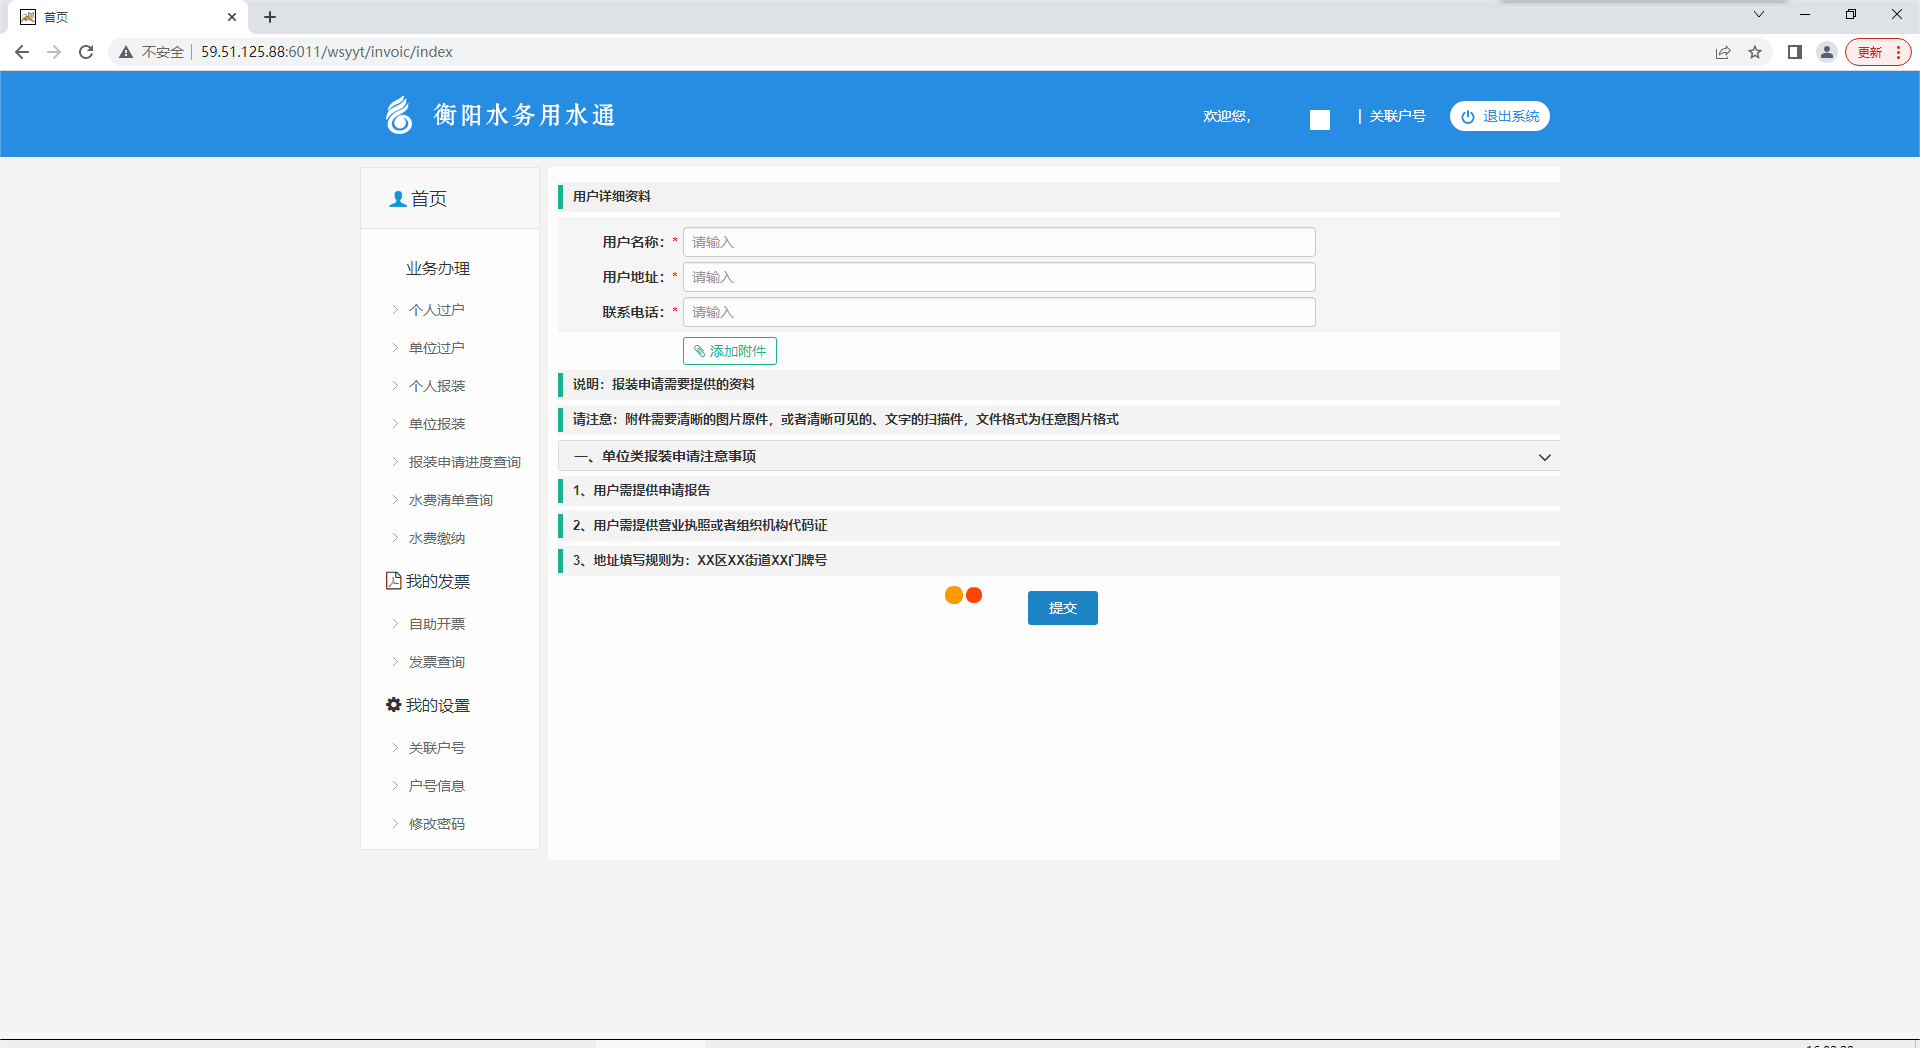
Task: Click the share page icon in address bar
Action: click(x=1723, y=52)
